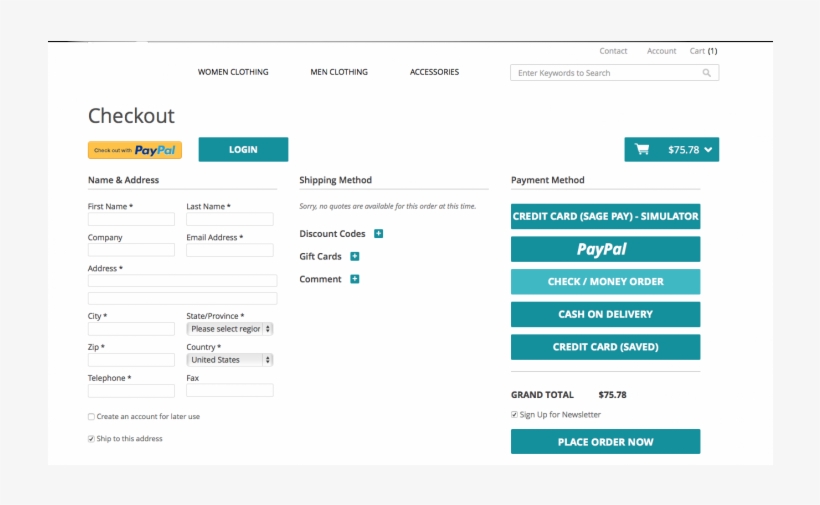820x505 pixels.
Task: Open the Country dropdown showing United States
Action: tap(230, 360)
